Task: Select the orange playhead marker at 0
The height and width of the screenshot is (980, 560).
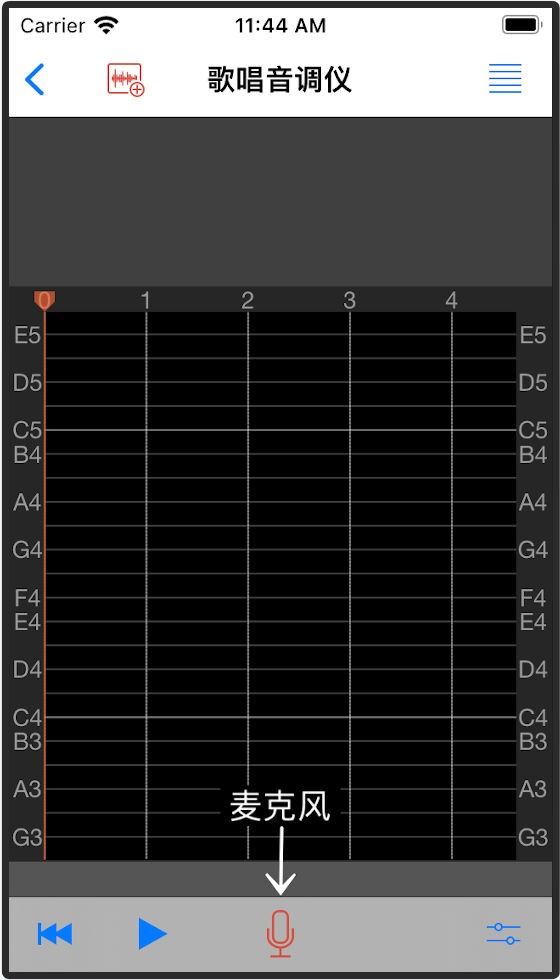Action: tap(44, 301)
